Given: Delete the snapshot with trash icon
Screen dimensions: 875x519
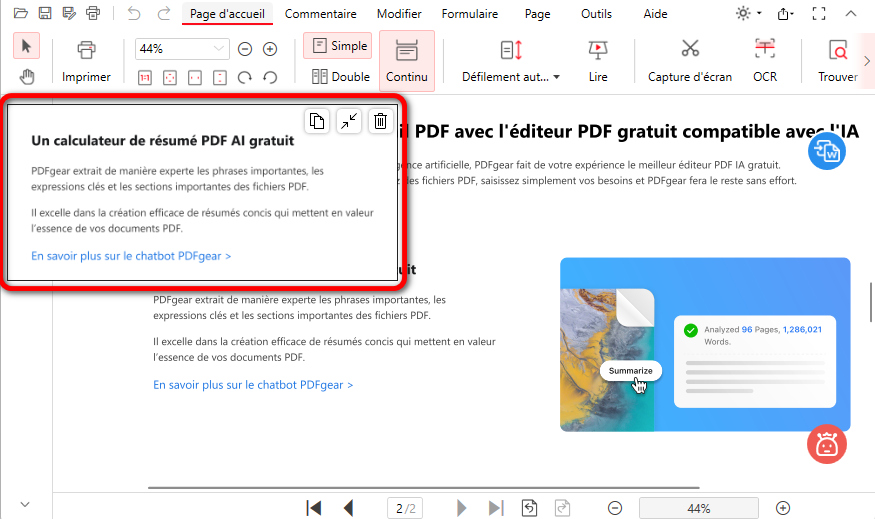Looking at the screenshot, I should click(381, 121).
